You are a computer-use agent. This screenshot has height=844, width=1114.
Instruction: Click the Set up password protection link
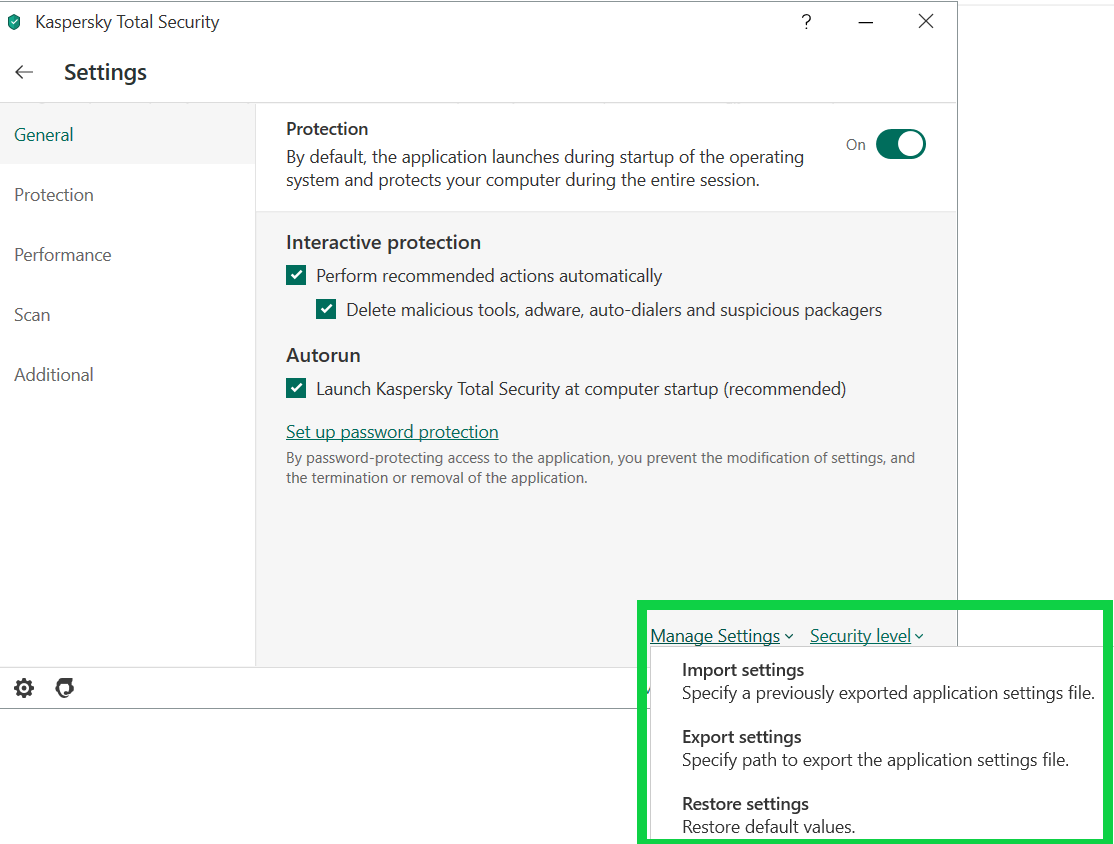(392, 432)
